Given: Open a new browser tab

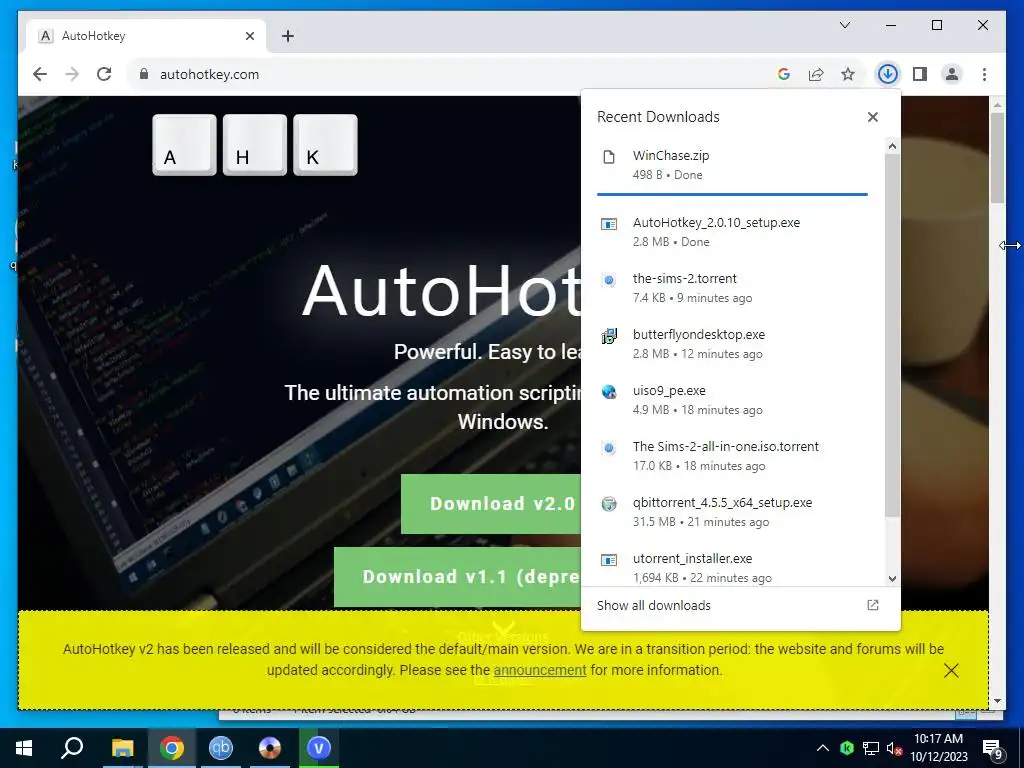Looking at the screenshot, I should click(288, 36).
